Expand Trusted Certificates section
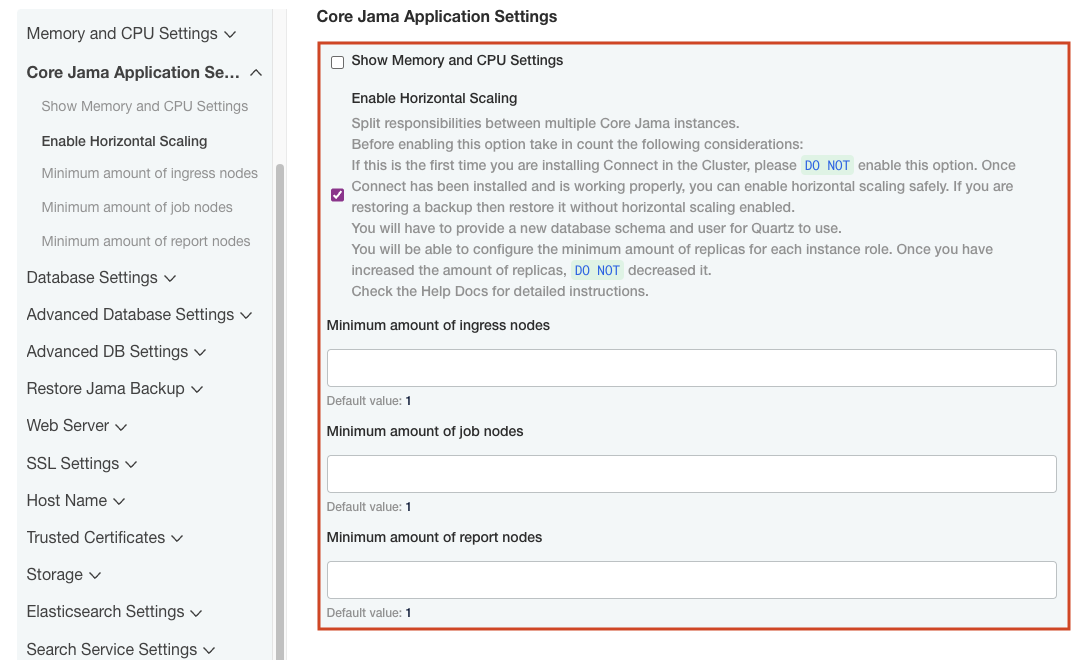This screenshot has width=1087, height=660. (x=105, y=537)
